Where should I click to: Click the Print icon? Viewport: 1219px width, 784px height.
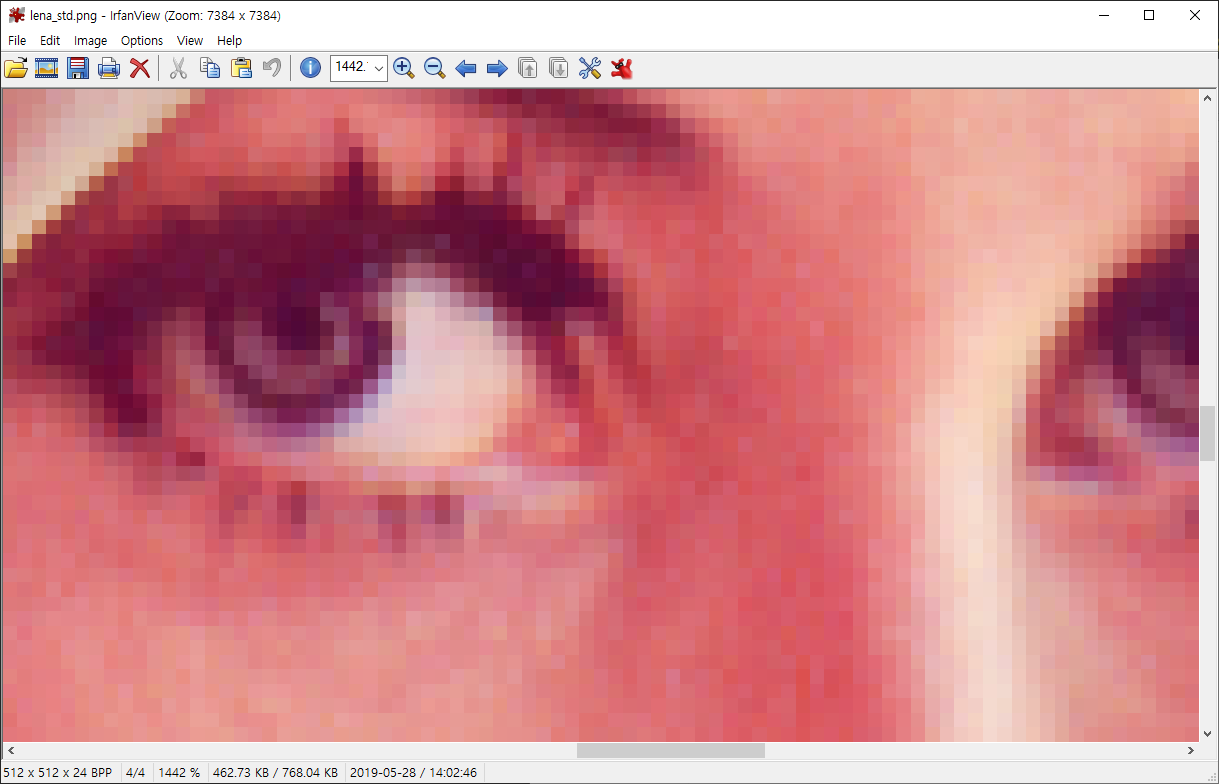(109, 68)
